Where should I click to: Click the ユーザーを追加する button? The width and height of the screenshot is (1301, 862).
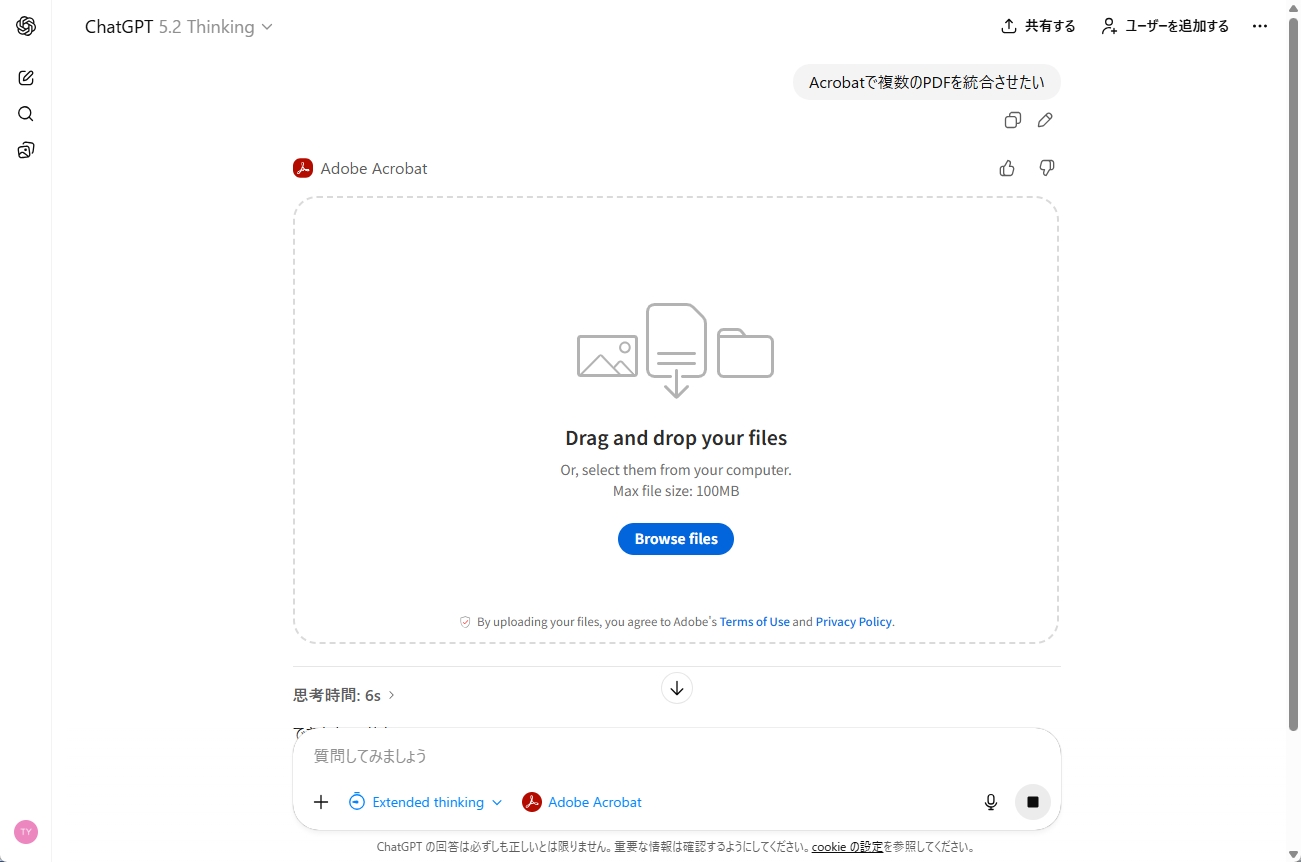[1165, 26]
